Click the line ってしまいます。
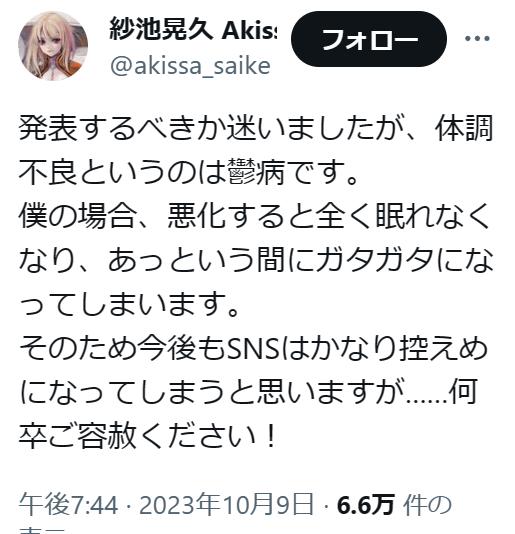 (x=129, y=305)
